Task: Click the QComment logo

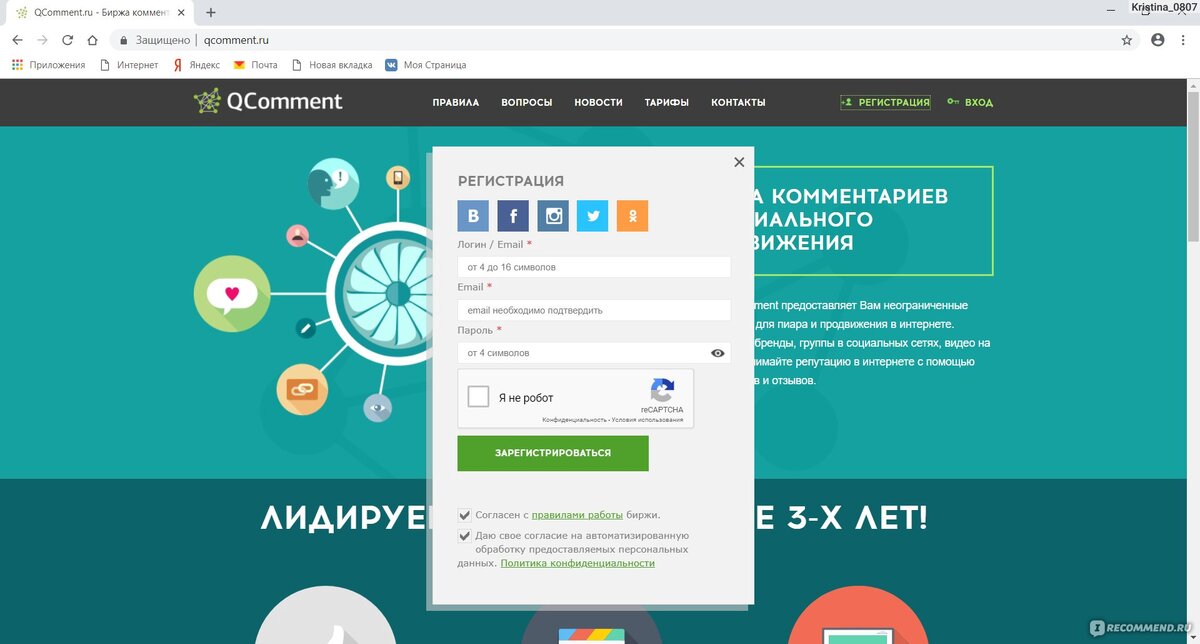Action: [268, 101]
